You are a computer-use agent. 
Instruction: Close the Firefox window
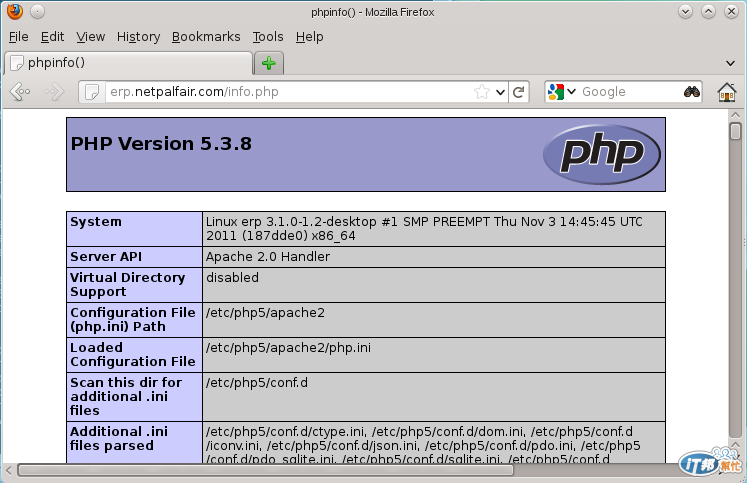coord(731,11)
